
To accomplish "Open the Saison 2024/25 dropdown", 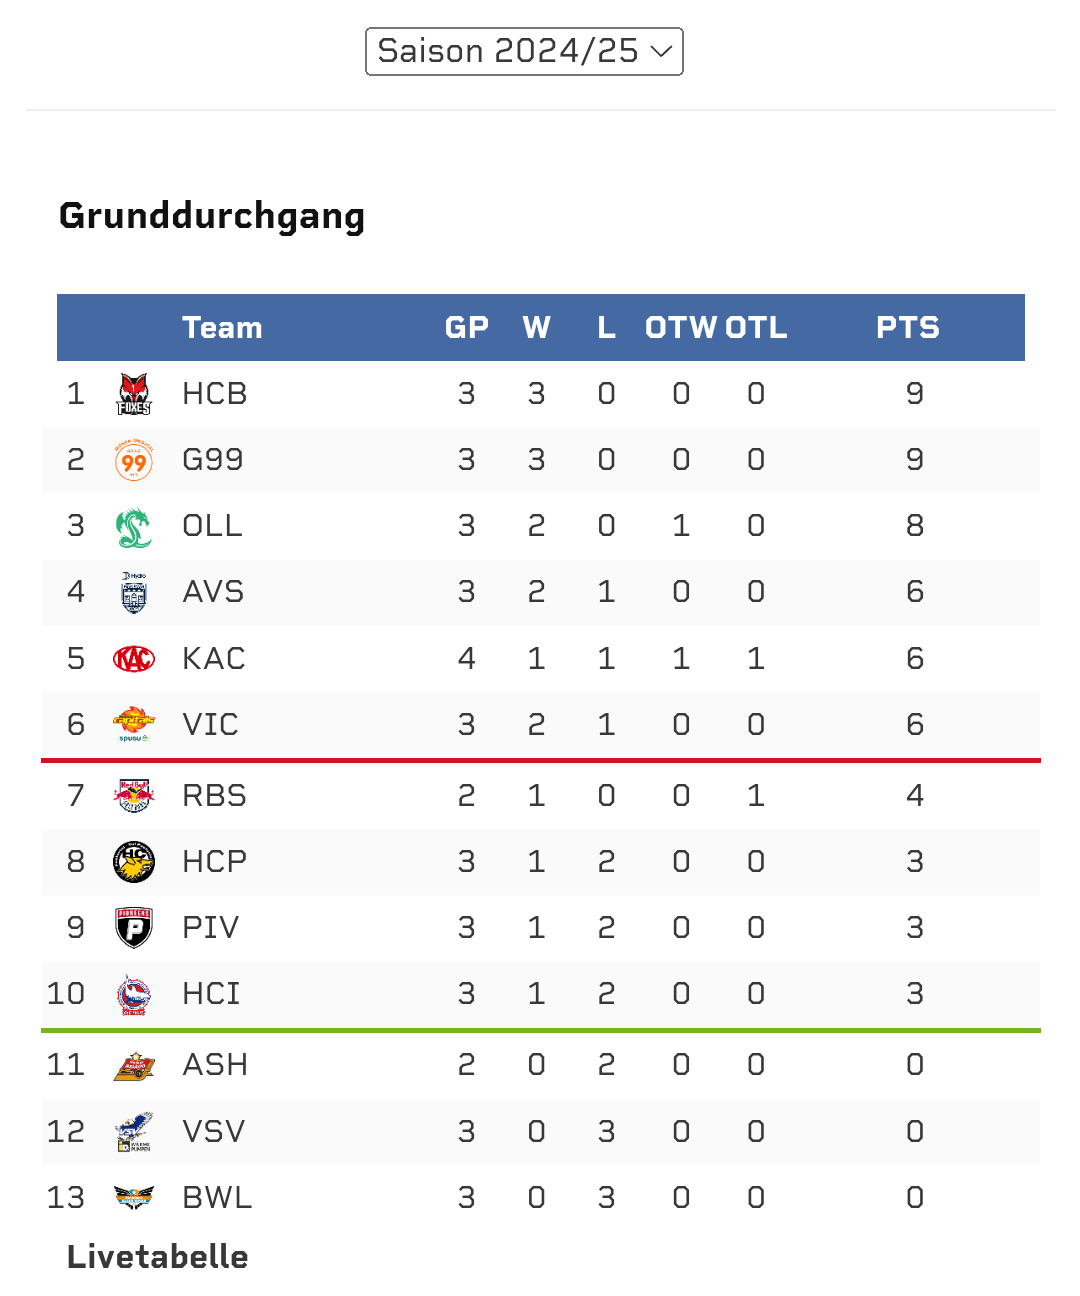I will tap(524, 51).
